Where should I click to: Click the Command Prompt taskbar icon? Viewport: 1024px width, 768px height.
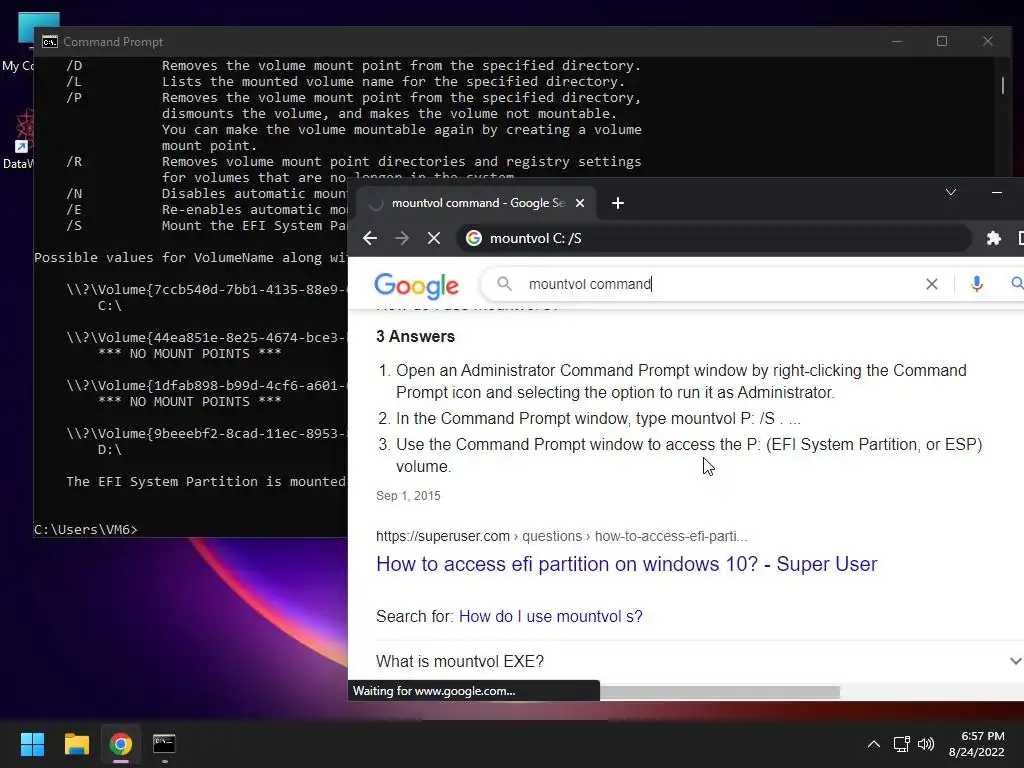[x=164, y=744]
